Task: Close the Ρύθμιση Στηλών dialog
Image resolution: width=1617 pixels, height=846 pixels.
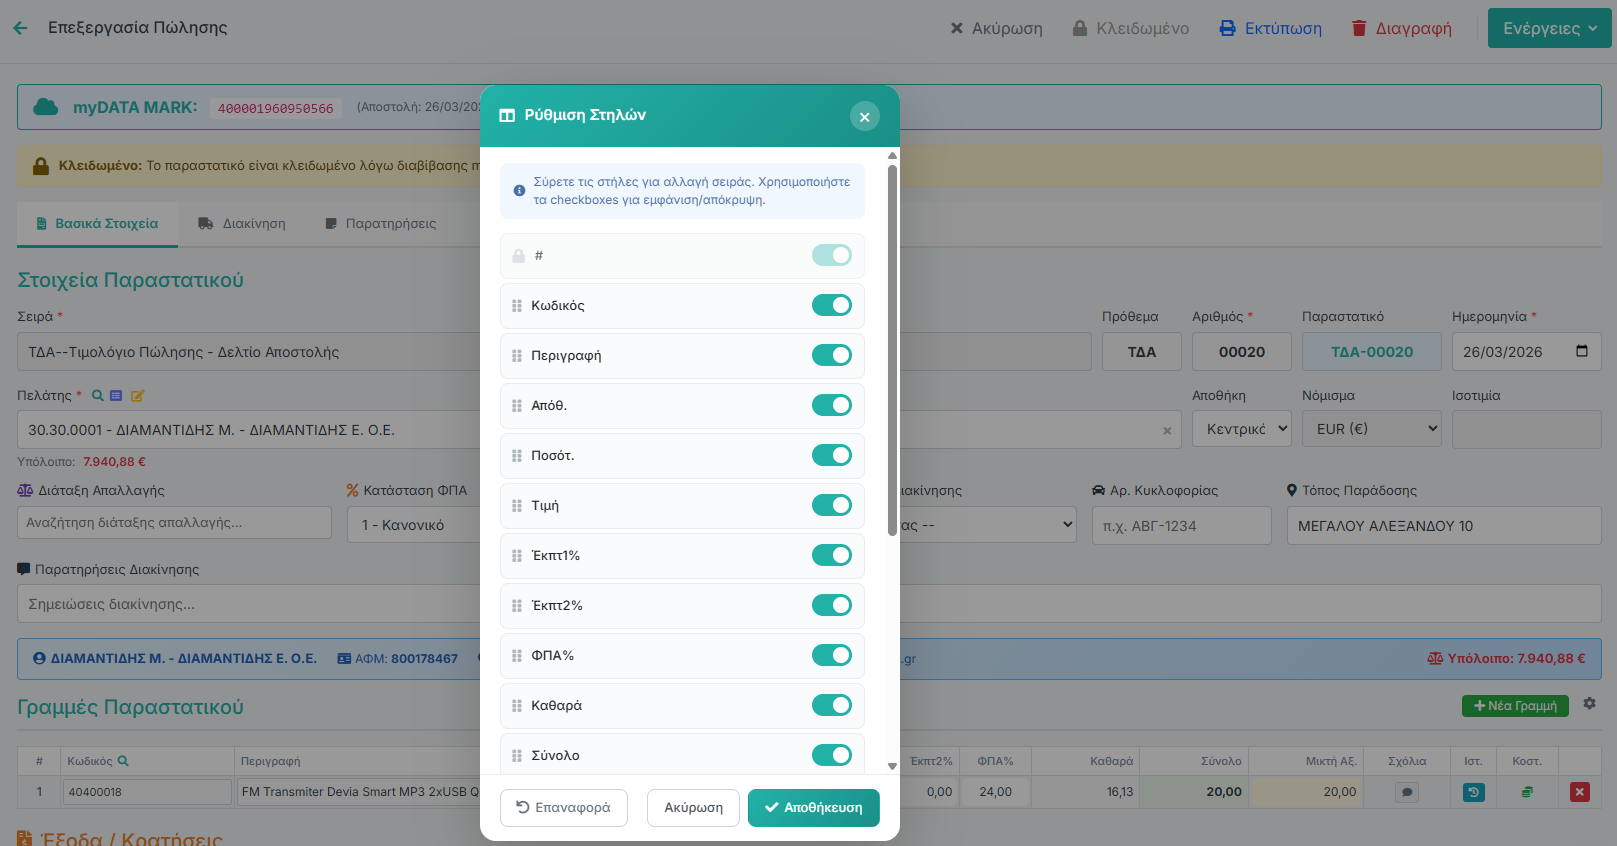Action: (865, 117)
